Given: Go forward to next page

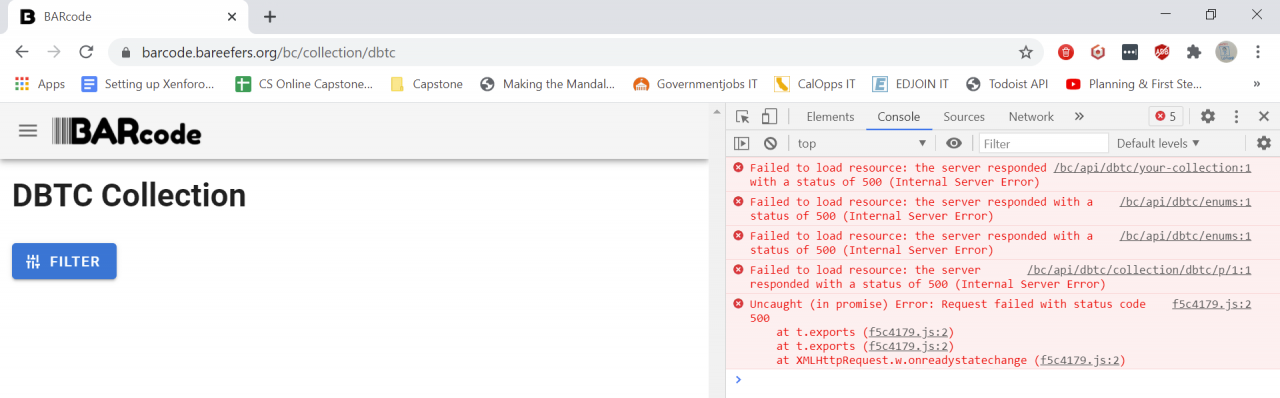Looking at the screenshot, I should (54, 52).
